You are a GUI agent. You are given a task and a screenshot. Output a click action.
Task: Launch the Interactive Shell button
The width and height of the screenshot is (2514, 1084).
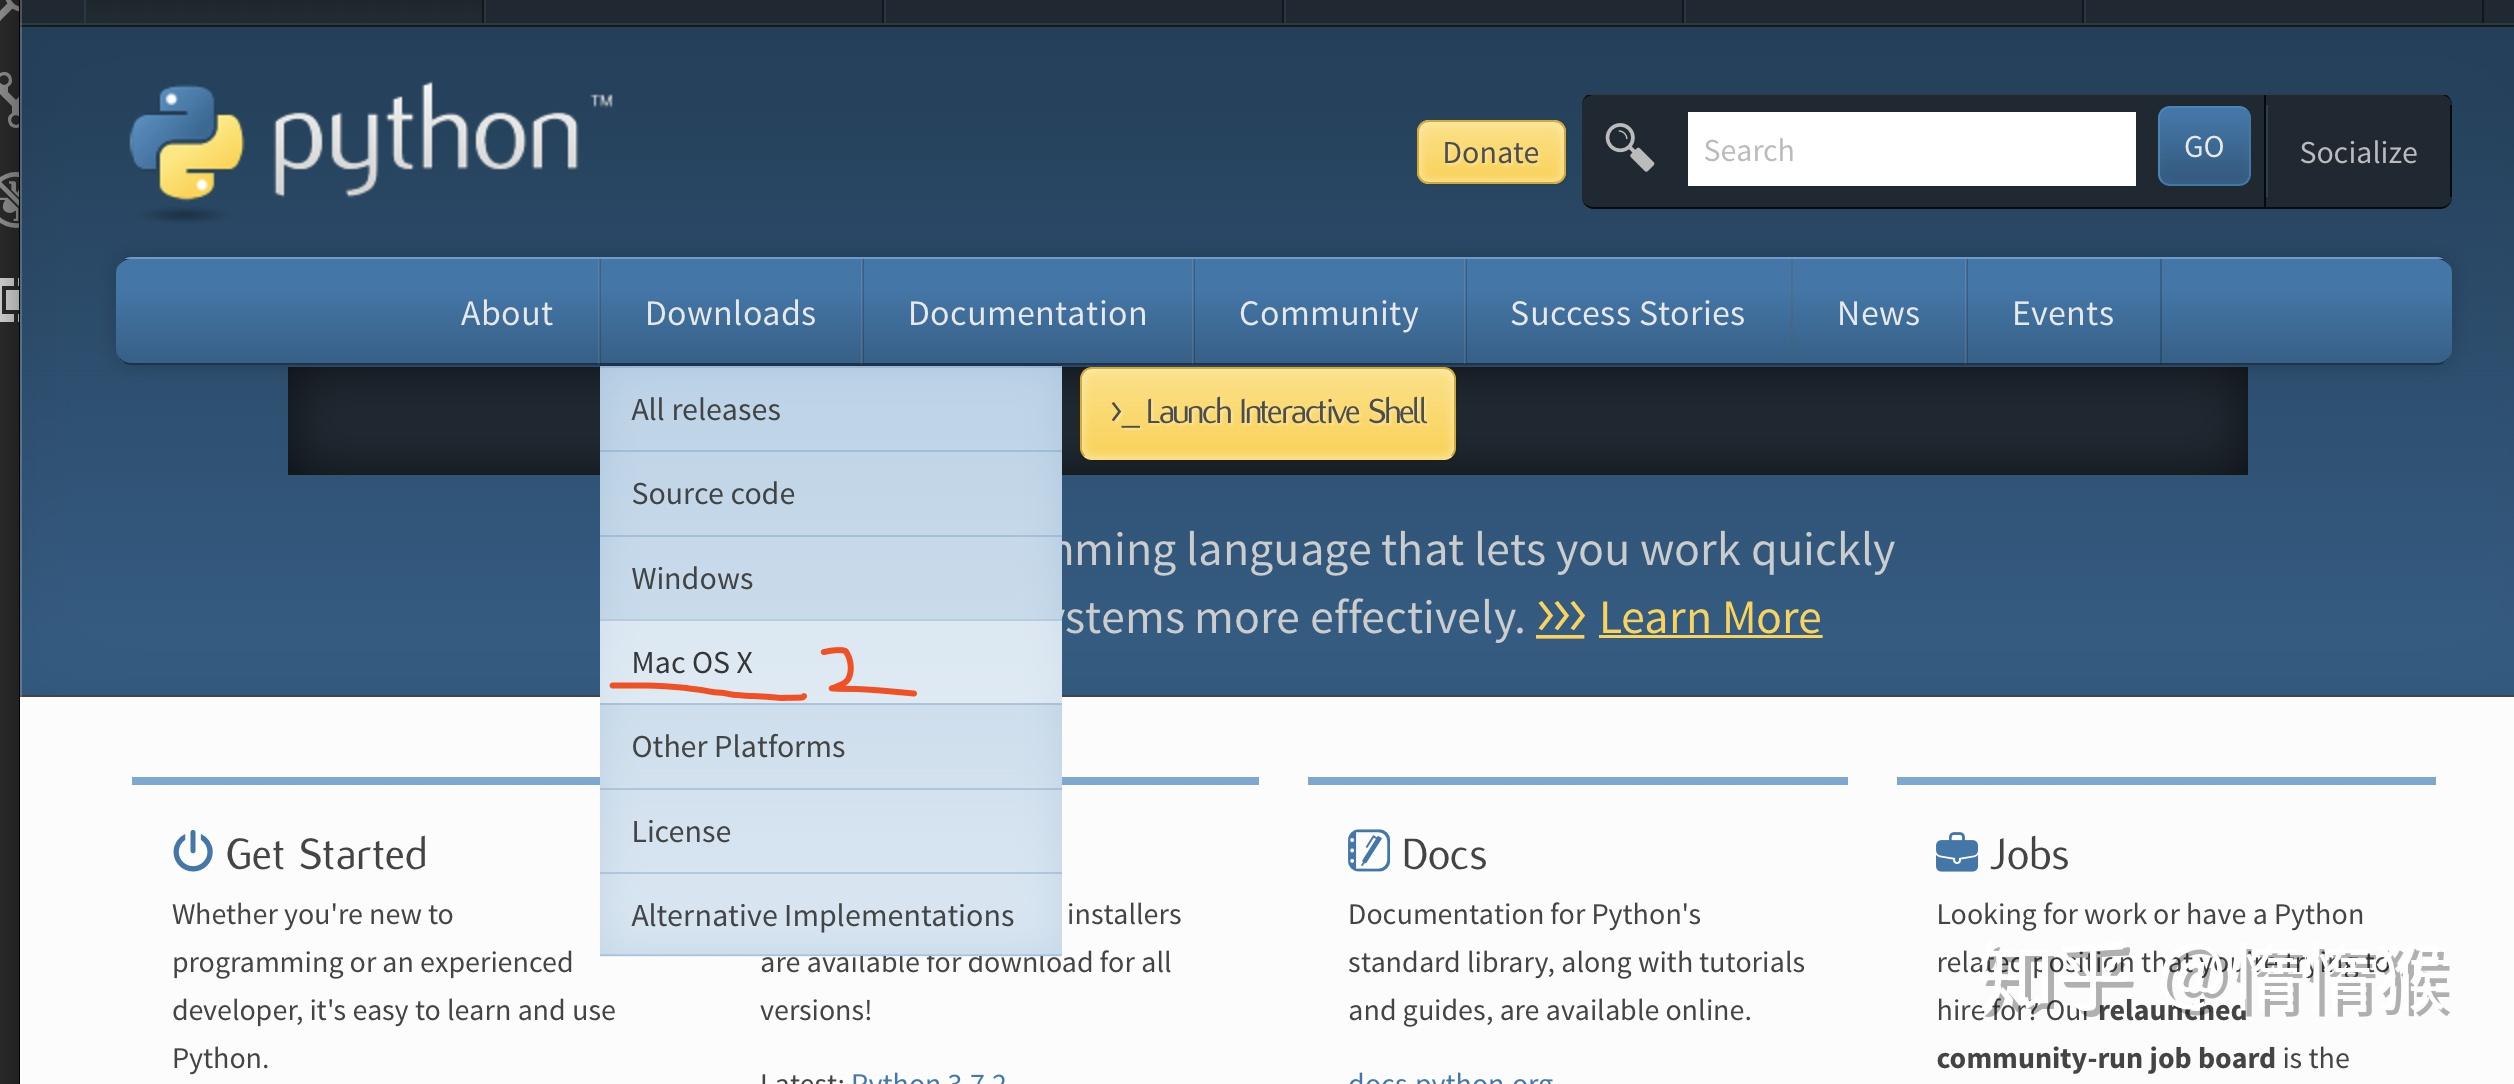[1267, 413]
